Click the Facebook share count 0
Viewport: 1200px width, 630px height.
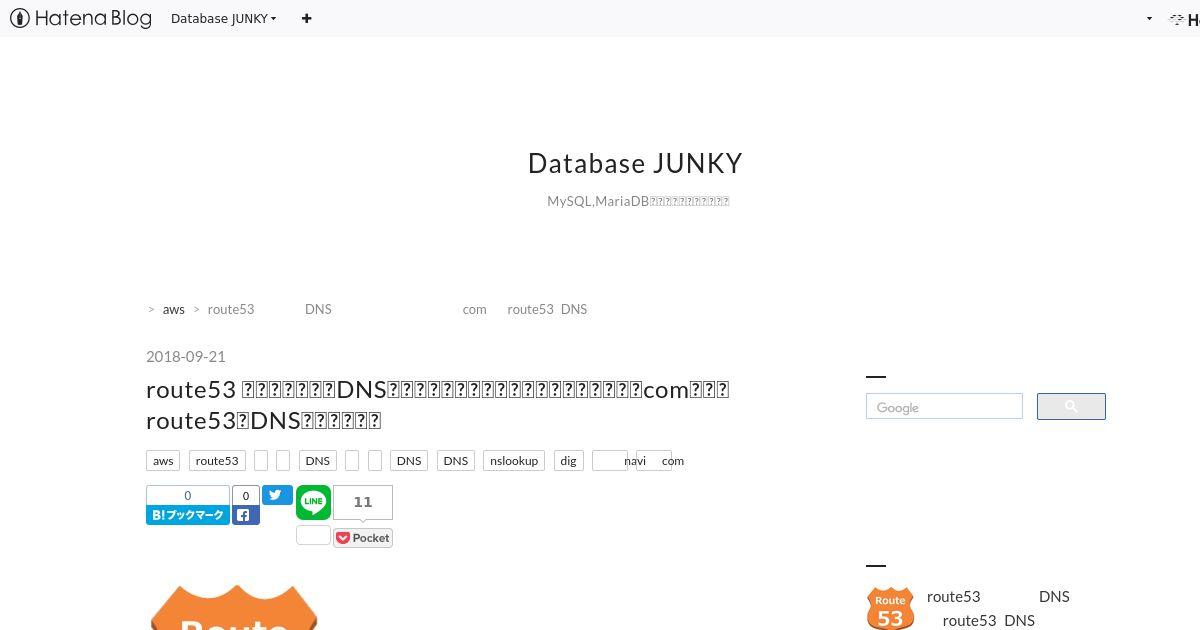click(246, 496)
